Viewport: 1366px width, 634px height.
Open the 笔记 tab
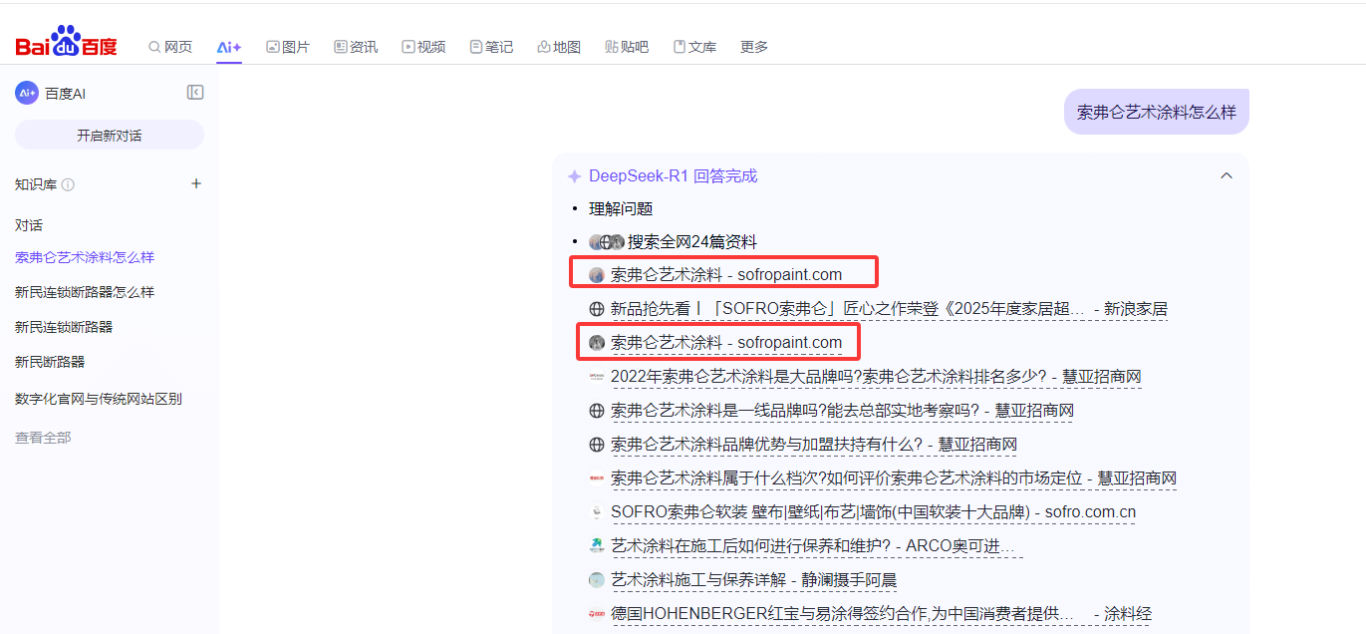click(492, 47)
